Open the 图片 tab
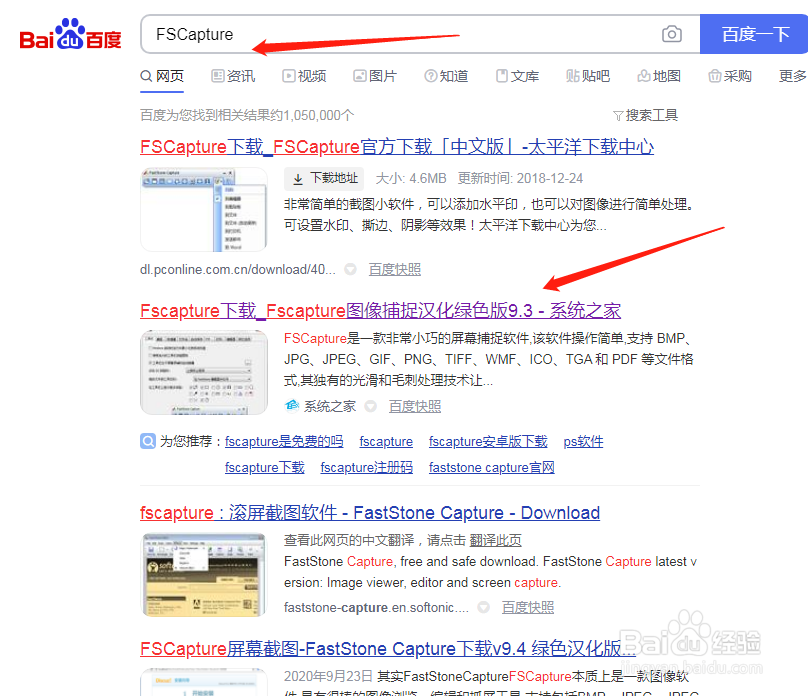This screenshot has height=696, width=808. pos(375,76)
